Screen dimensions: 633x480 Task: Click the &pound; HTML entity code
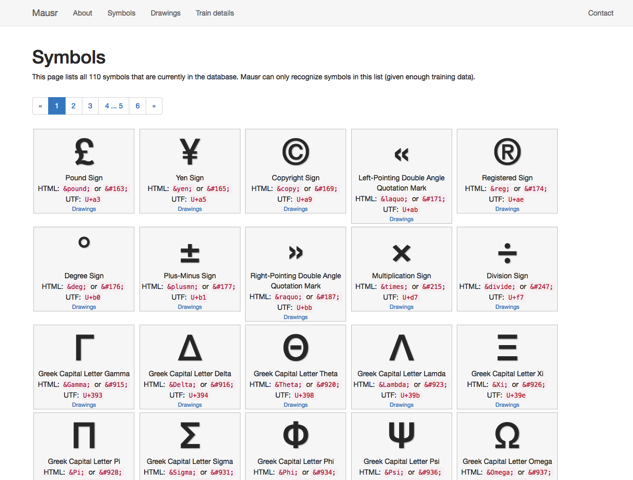77,189
